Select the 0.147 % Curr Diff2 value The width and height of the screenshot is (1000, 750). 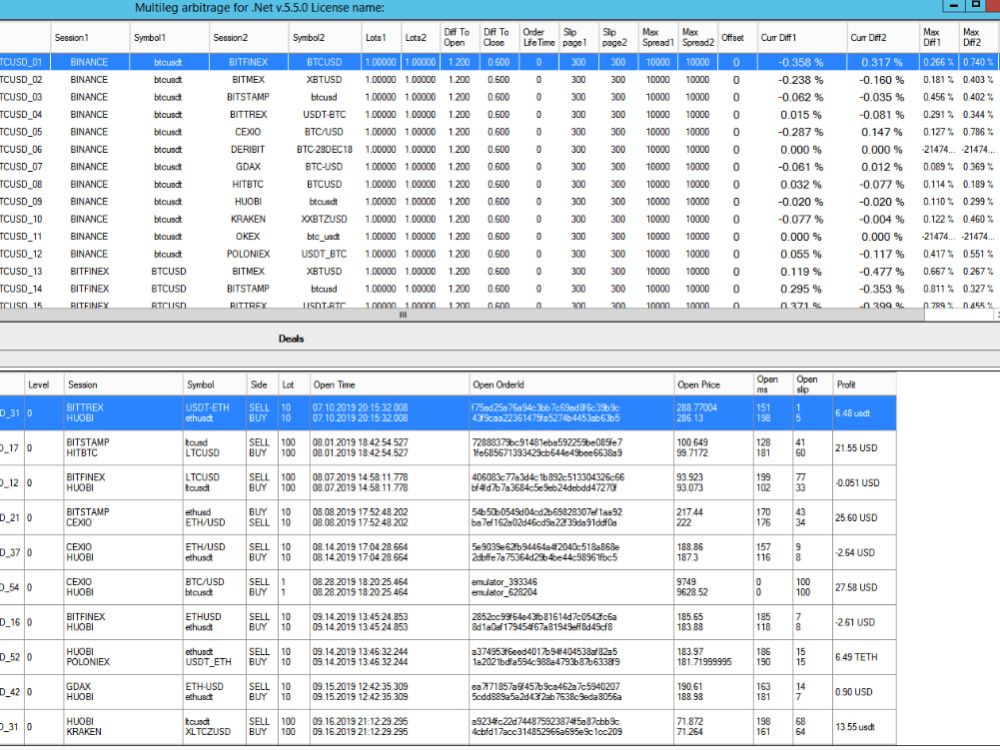883,132
